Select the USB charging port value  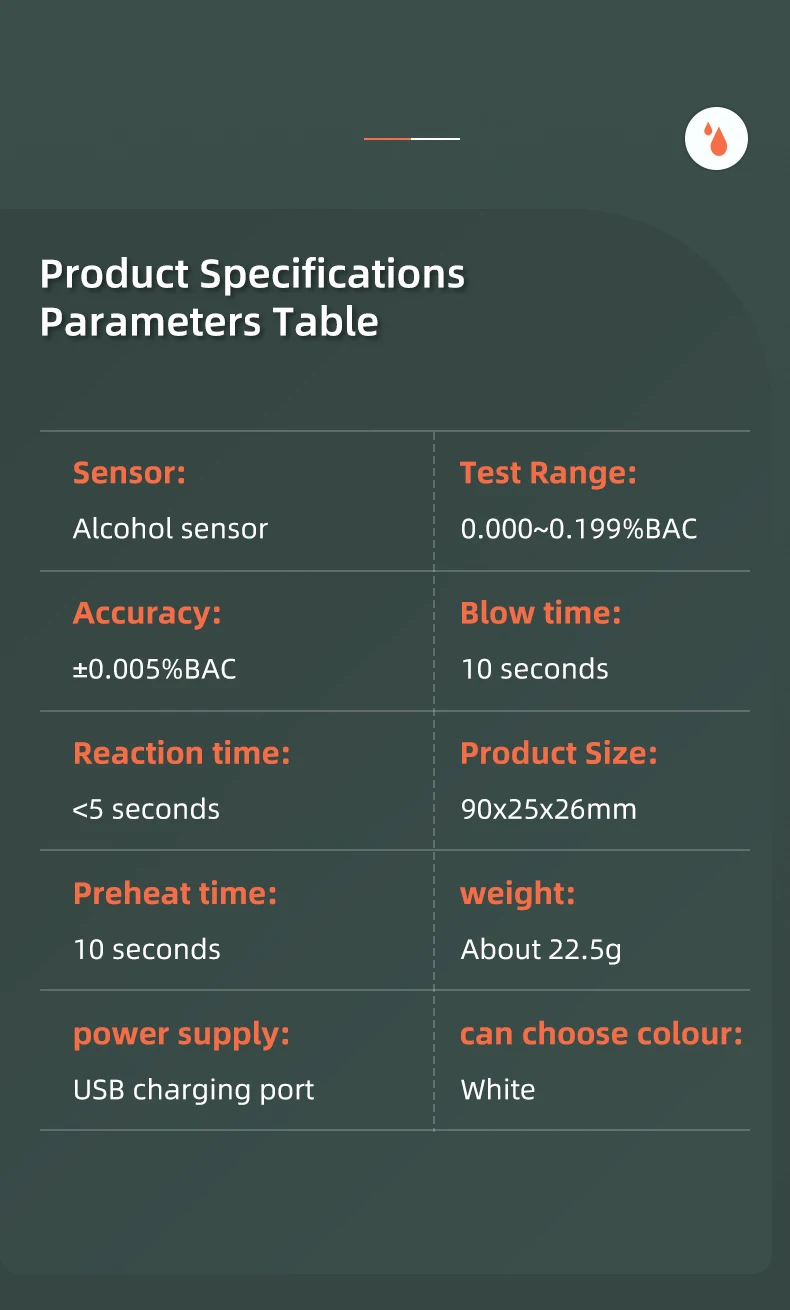click(x=194, y=1089)
